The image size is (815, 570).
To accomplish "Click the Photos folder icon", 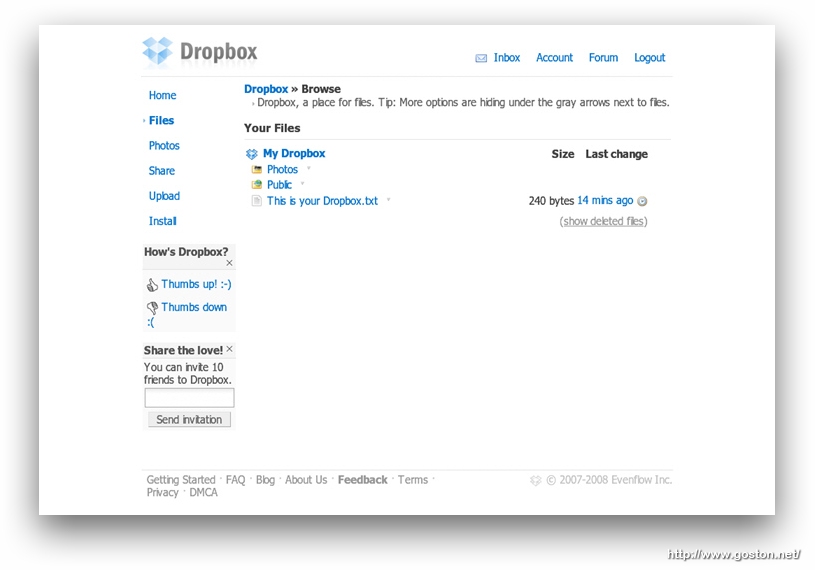I will point(257,169).
